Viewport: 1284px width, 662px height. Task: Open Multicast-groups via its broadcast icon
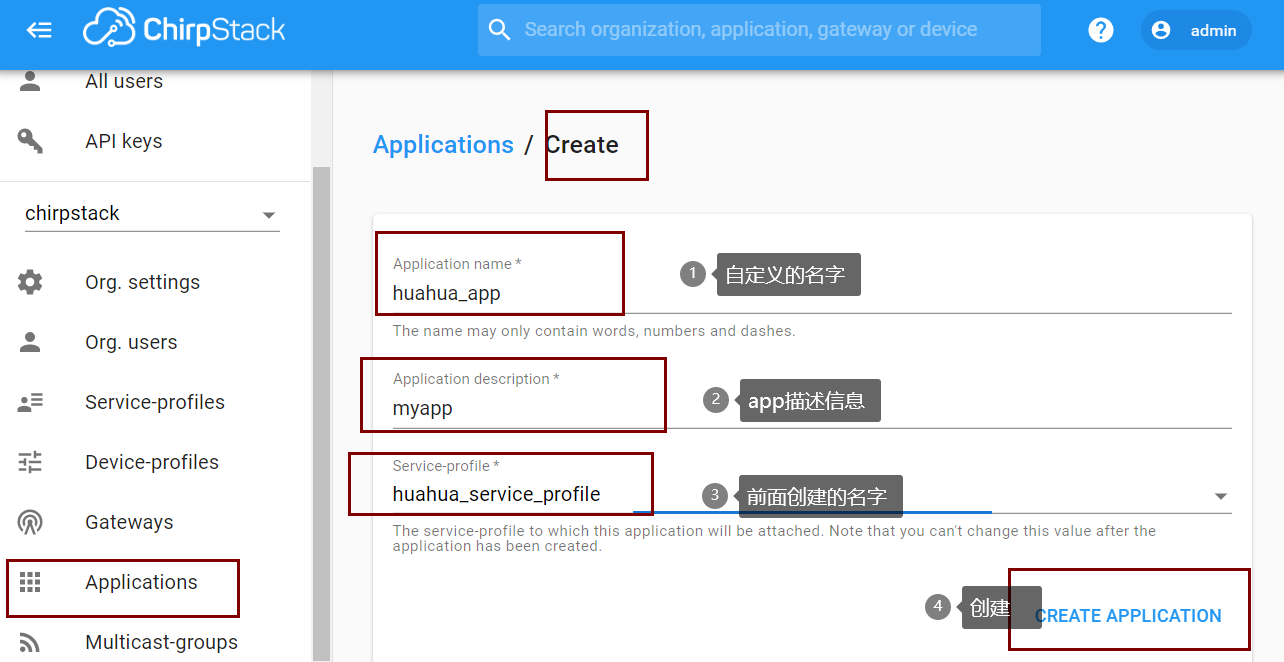point(30,641)
